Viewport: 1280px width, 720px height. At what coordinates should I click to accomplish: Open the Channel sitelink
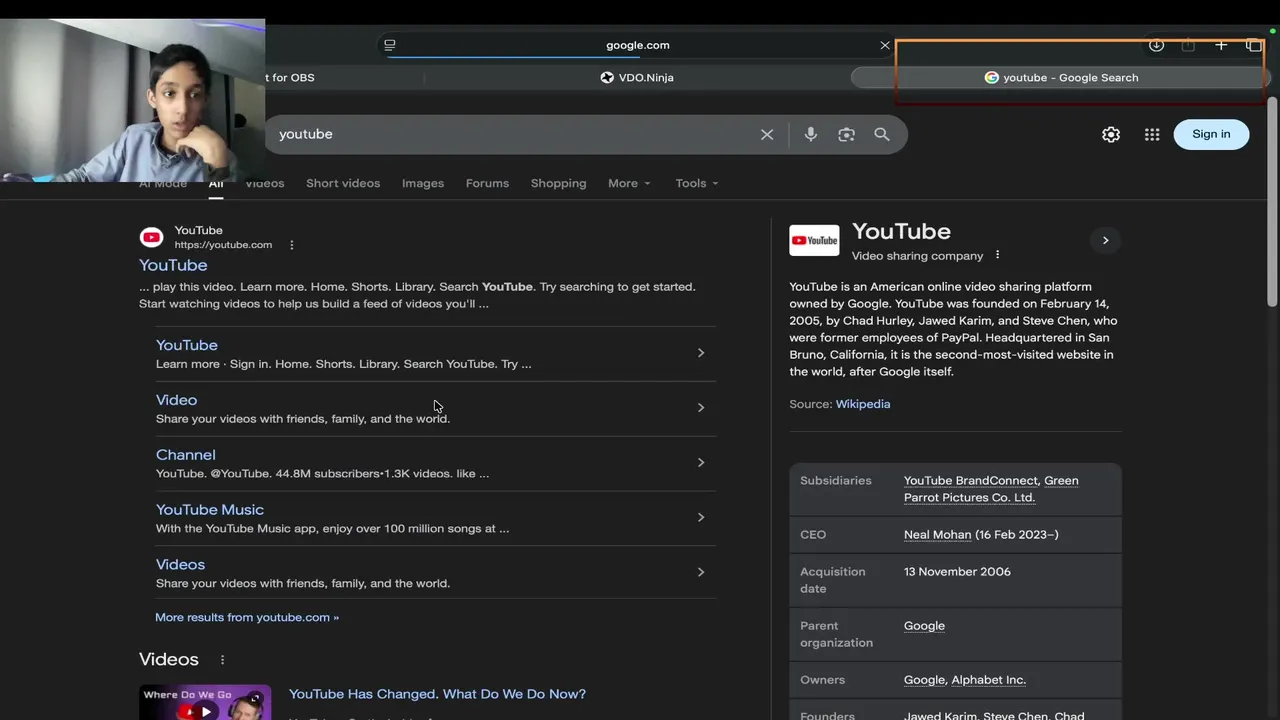tap(186, 455)
